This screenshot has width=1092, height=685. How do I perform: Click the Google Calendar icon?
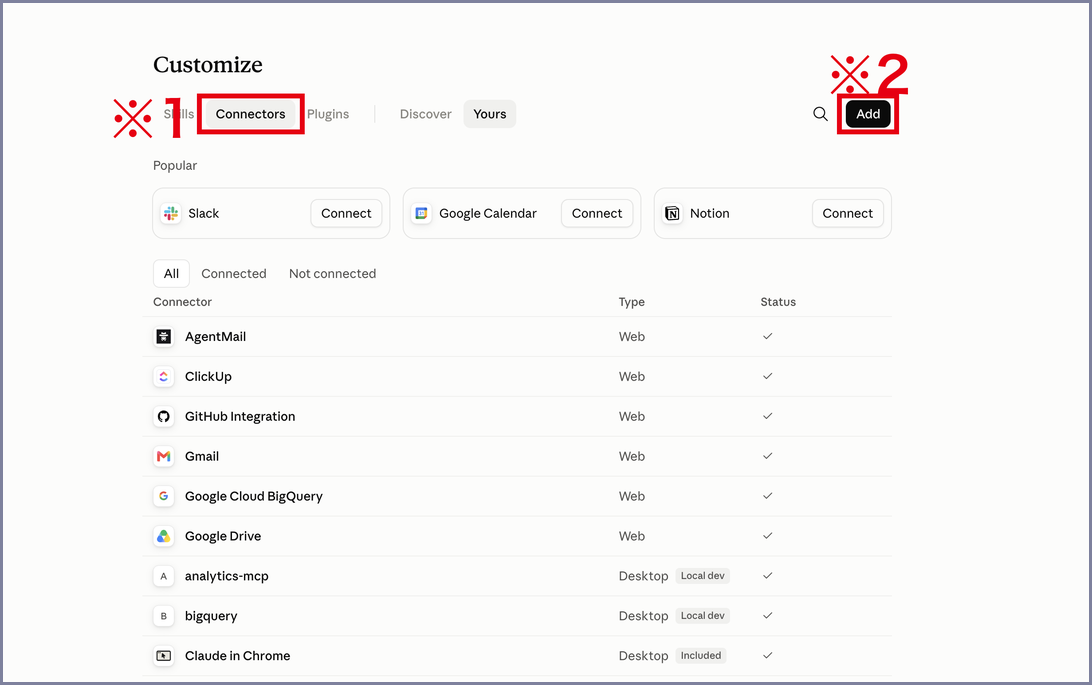pos(421,213)
